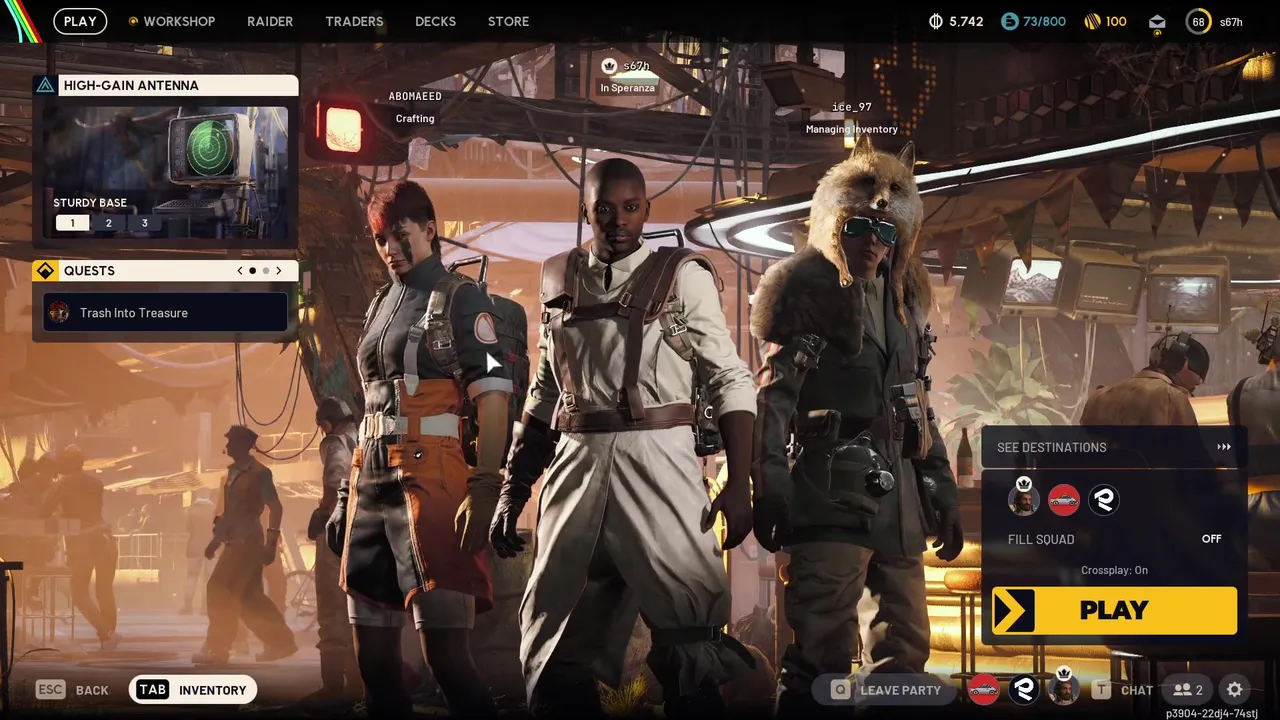Start matchmaking with the yellow PLAY button
The height and width of the screenshot is (720, 1280).
pyautogui.click(x=1114, y=610)
